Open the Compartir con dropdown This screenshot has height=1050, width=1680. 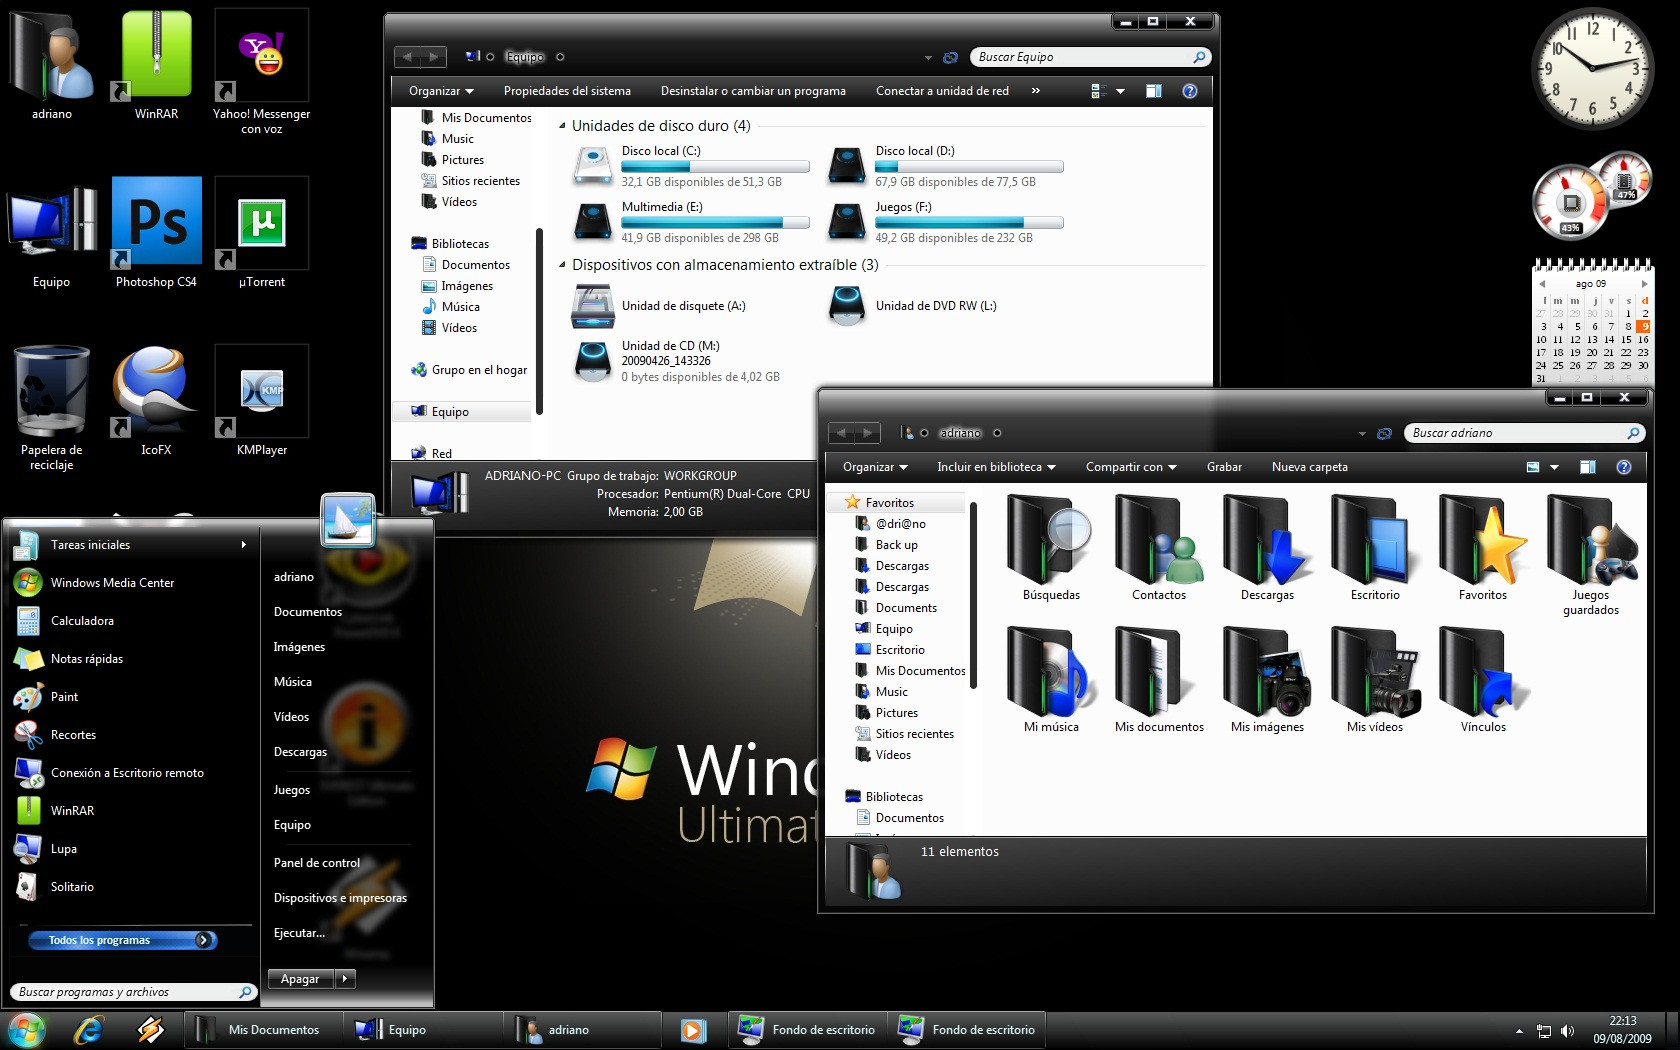click(1131, 467)
